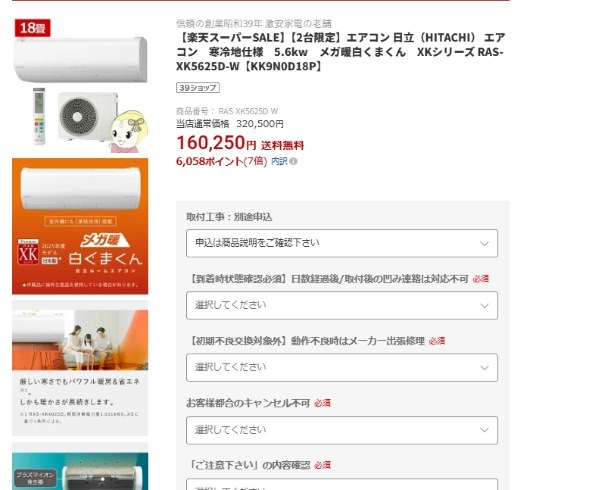Open the プラズマイオン発生器 image
This screenshot has width=596, height=490.
(x=80, y=466)
